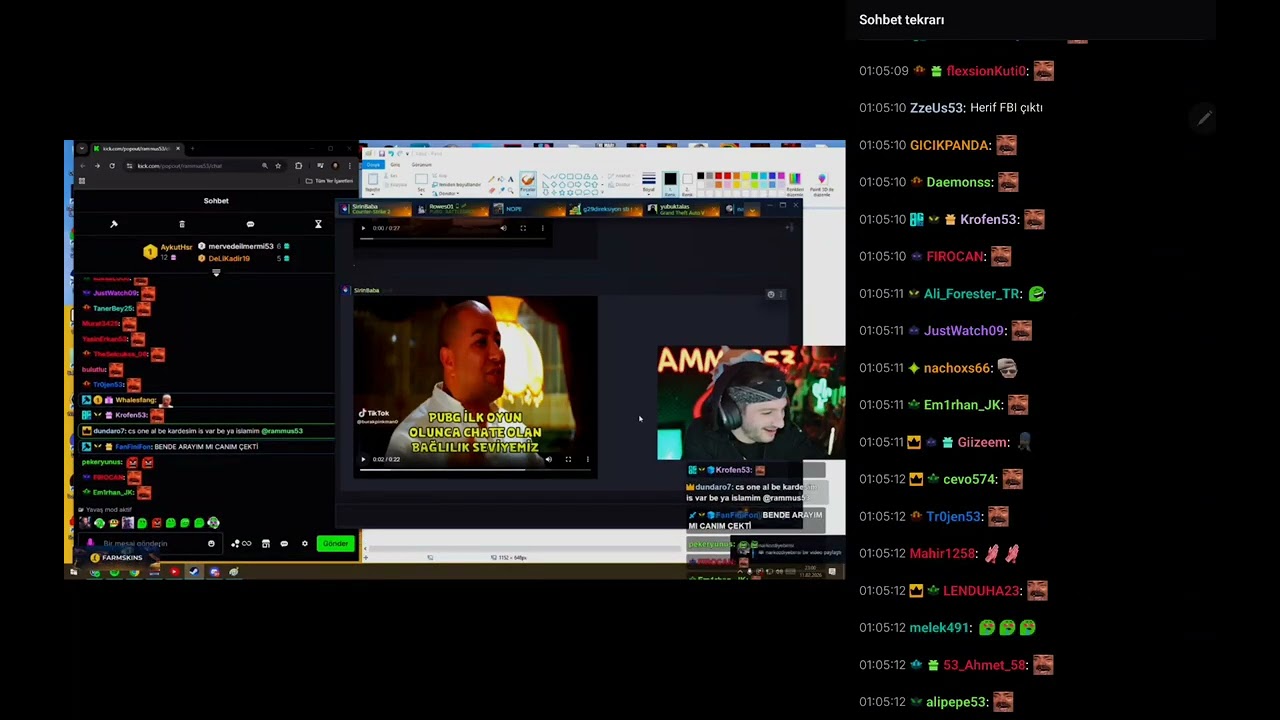1280x720 pixels.
Task: Open more options on the TikTok video player
Action: coord(587,459)
